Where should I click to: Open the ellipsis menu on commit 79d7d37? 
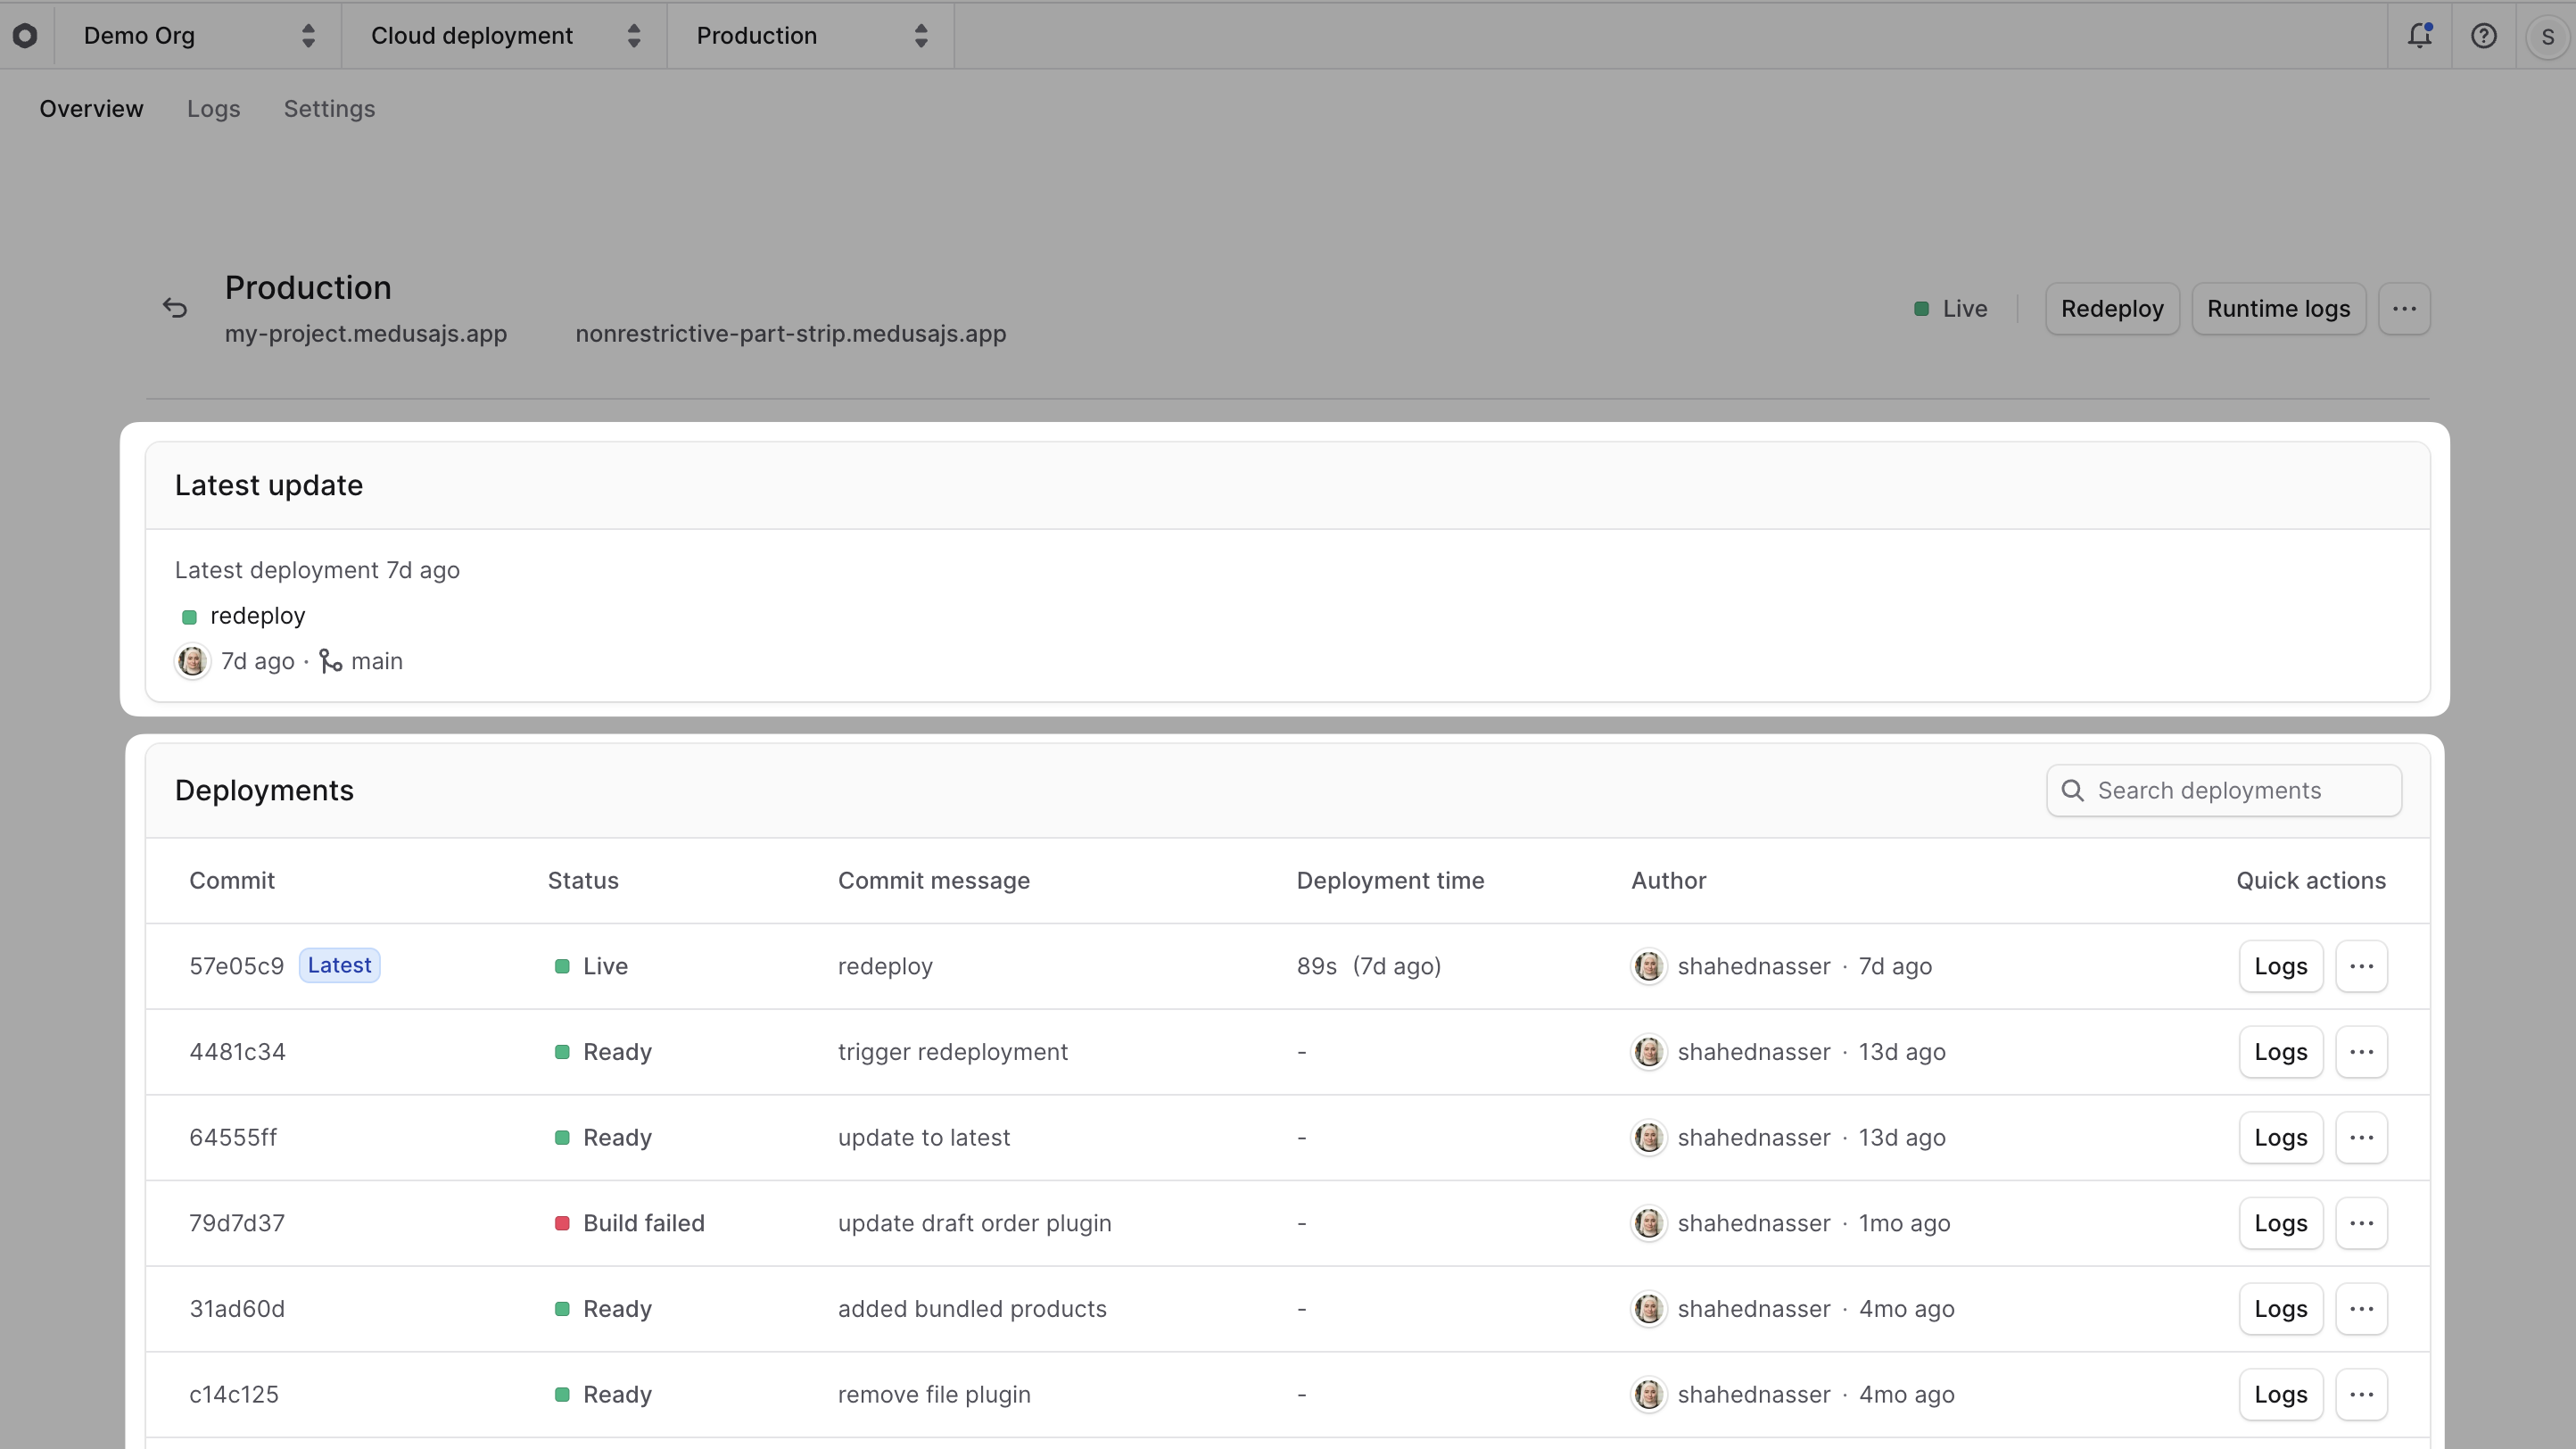click(2361, 1223)
